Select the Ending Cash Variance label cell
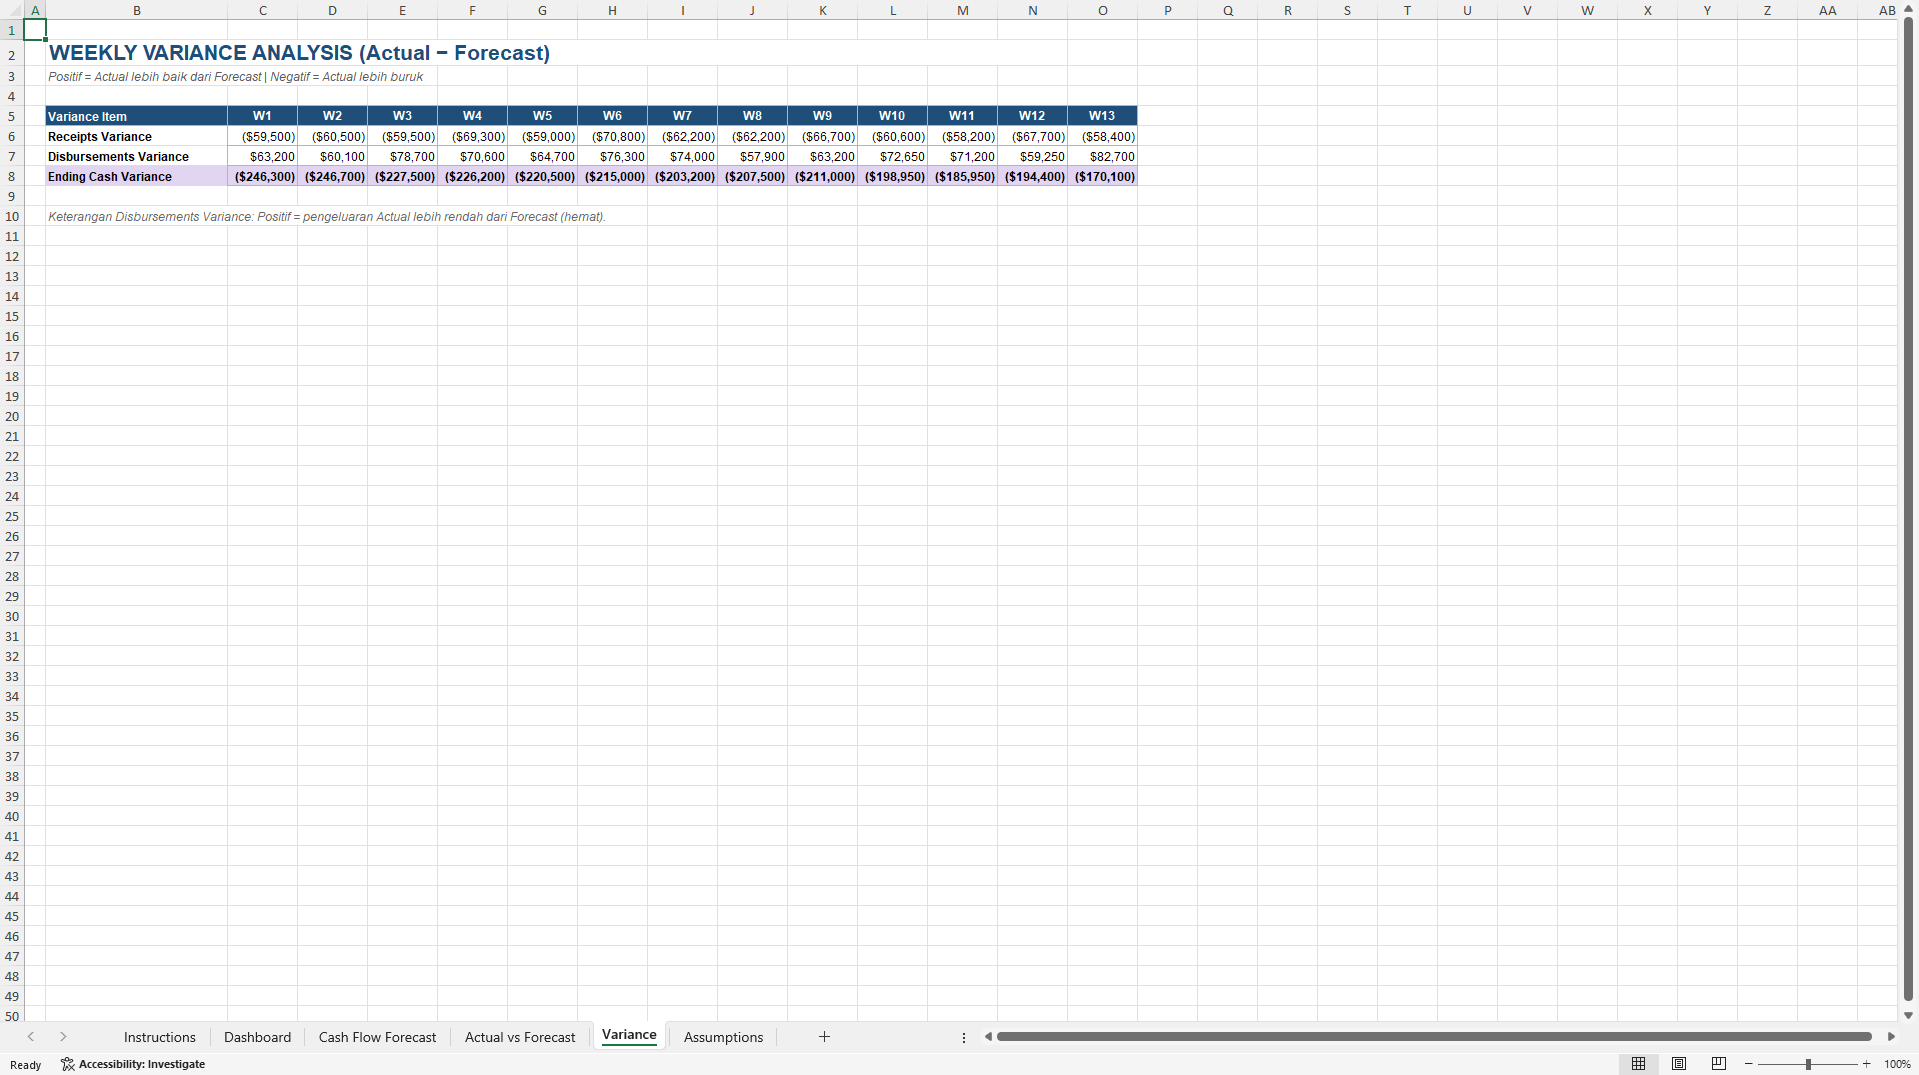The image size is (1919, 1075). [x=136, y=176]
